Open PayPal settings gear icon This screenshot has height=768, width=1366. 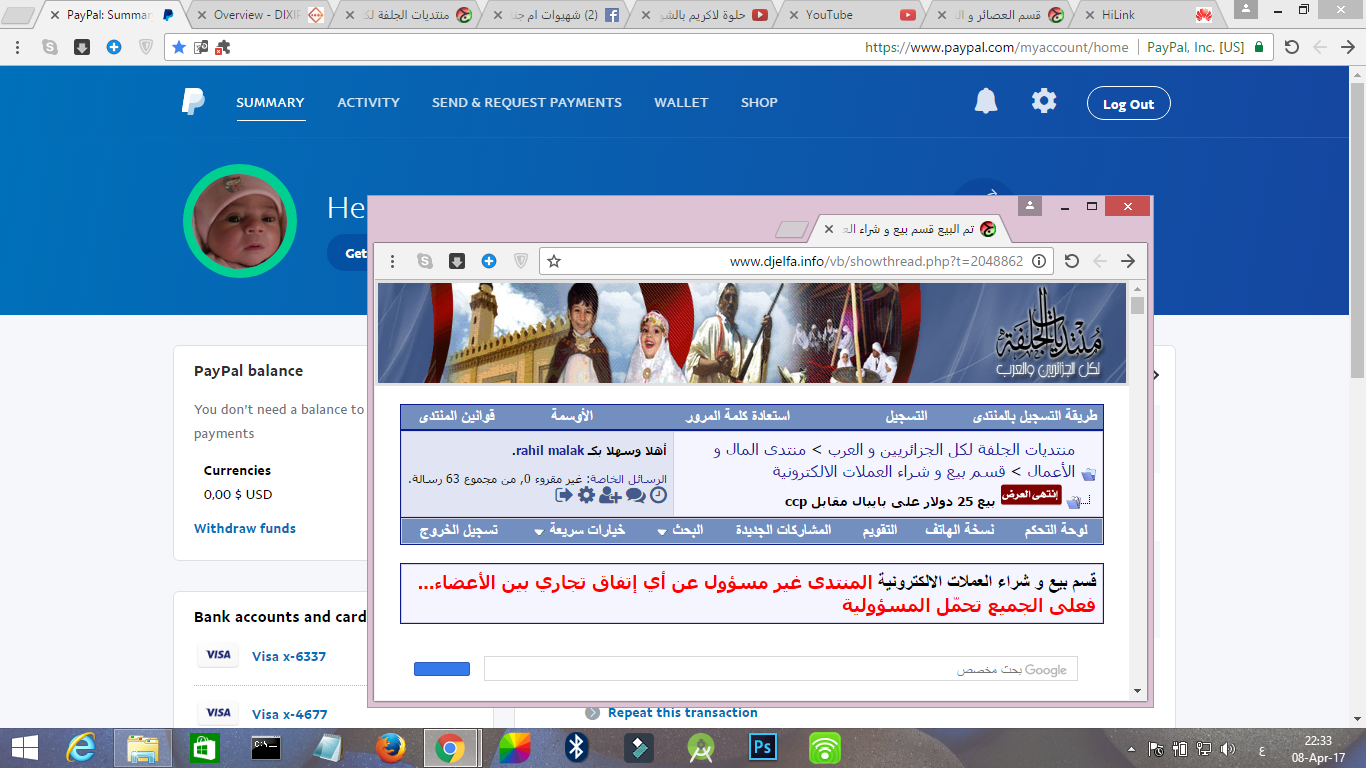[x=1044, y=101]
